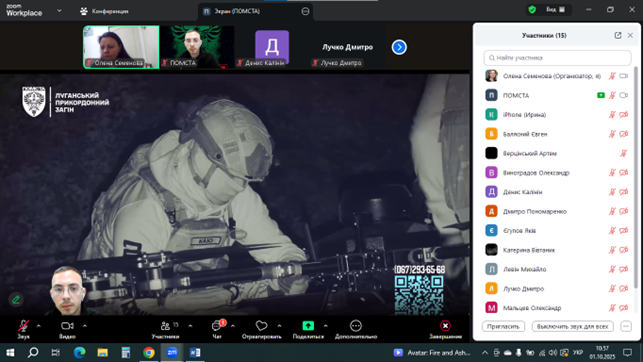Image resolution: width=643 pixels, height=362 pixels.
Task: Open the Chat panel icon
Action: click(217, 326)
